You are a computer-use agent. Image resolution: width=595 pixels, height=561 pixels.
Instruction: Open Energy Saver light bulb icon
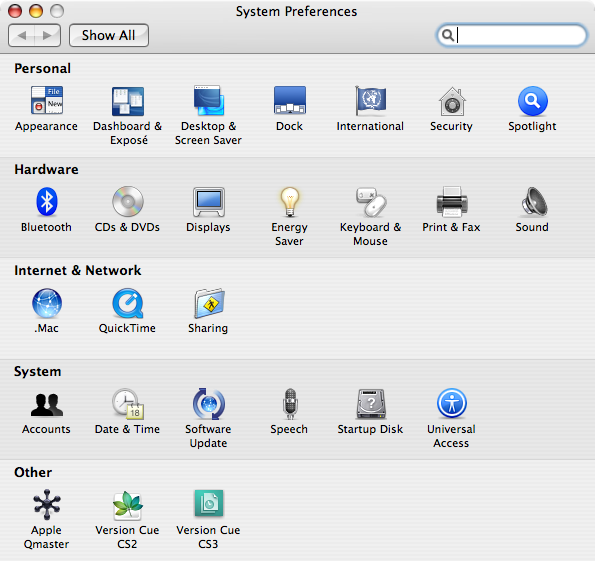(x=290, y=202)
